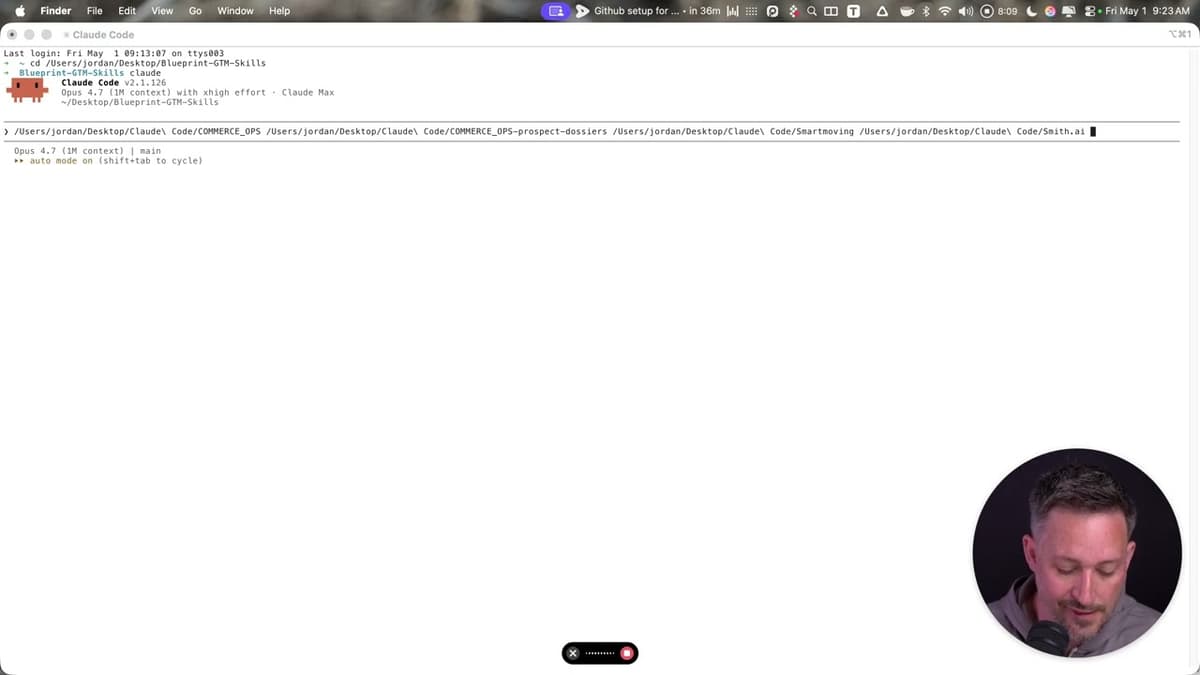Click the Claude Code pixel mascot logo
The height and width of the screenshot is (675, 1200).
pyautogui.click(x=27, y=91)
